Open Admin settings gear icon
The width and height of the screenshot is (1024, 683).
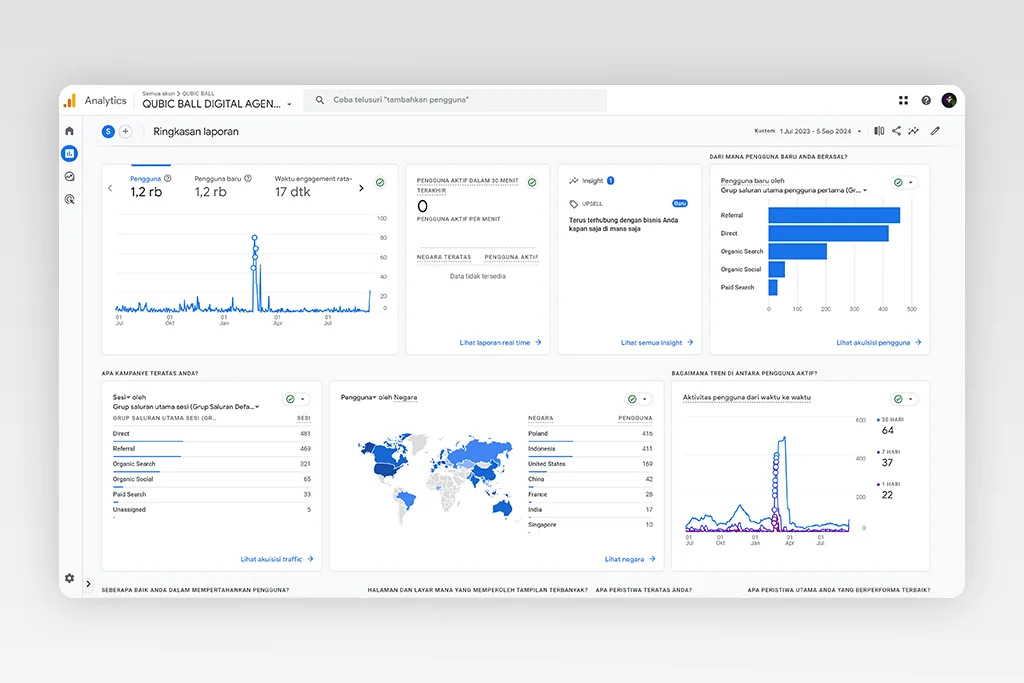(x=69, y=578)
